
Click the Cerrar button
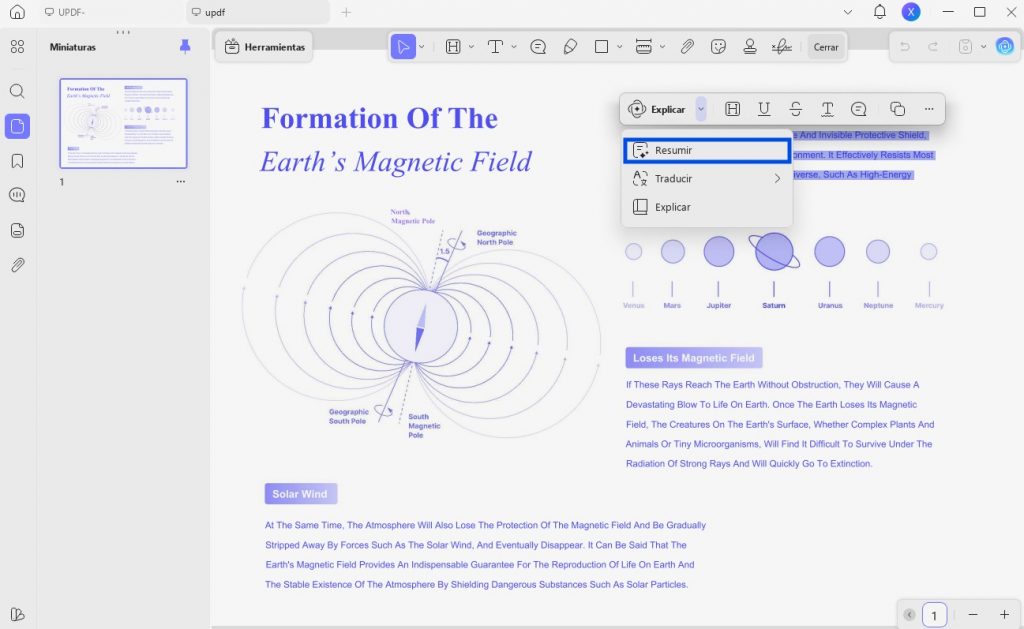pos(825,47)
